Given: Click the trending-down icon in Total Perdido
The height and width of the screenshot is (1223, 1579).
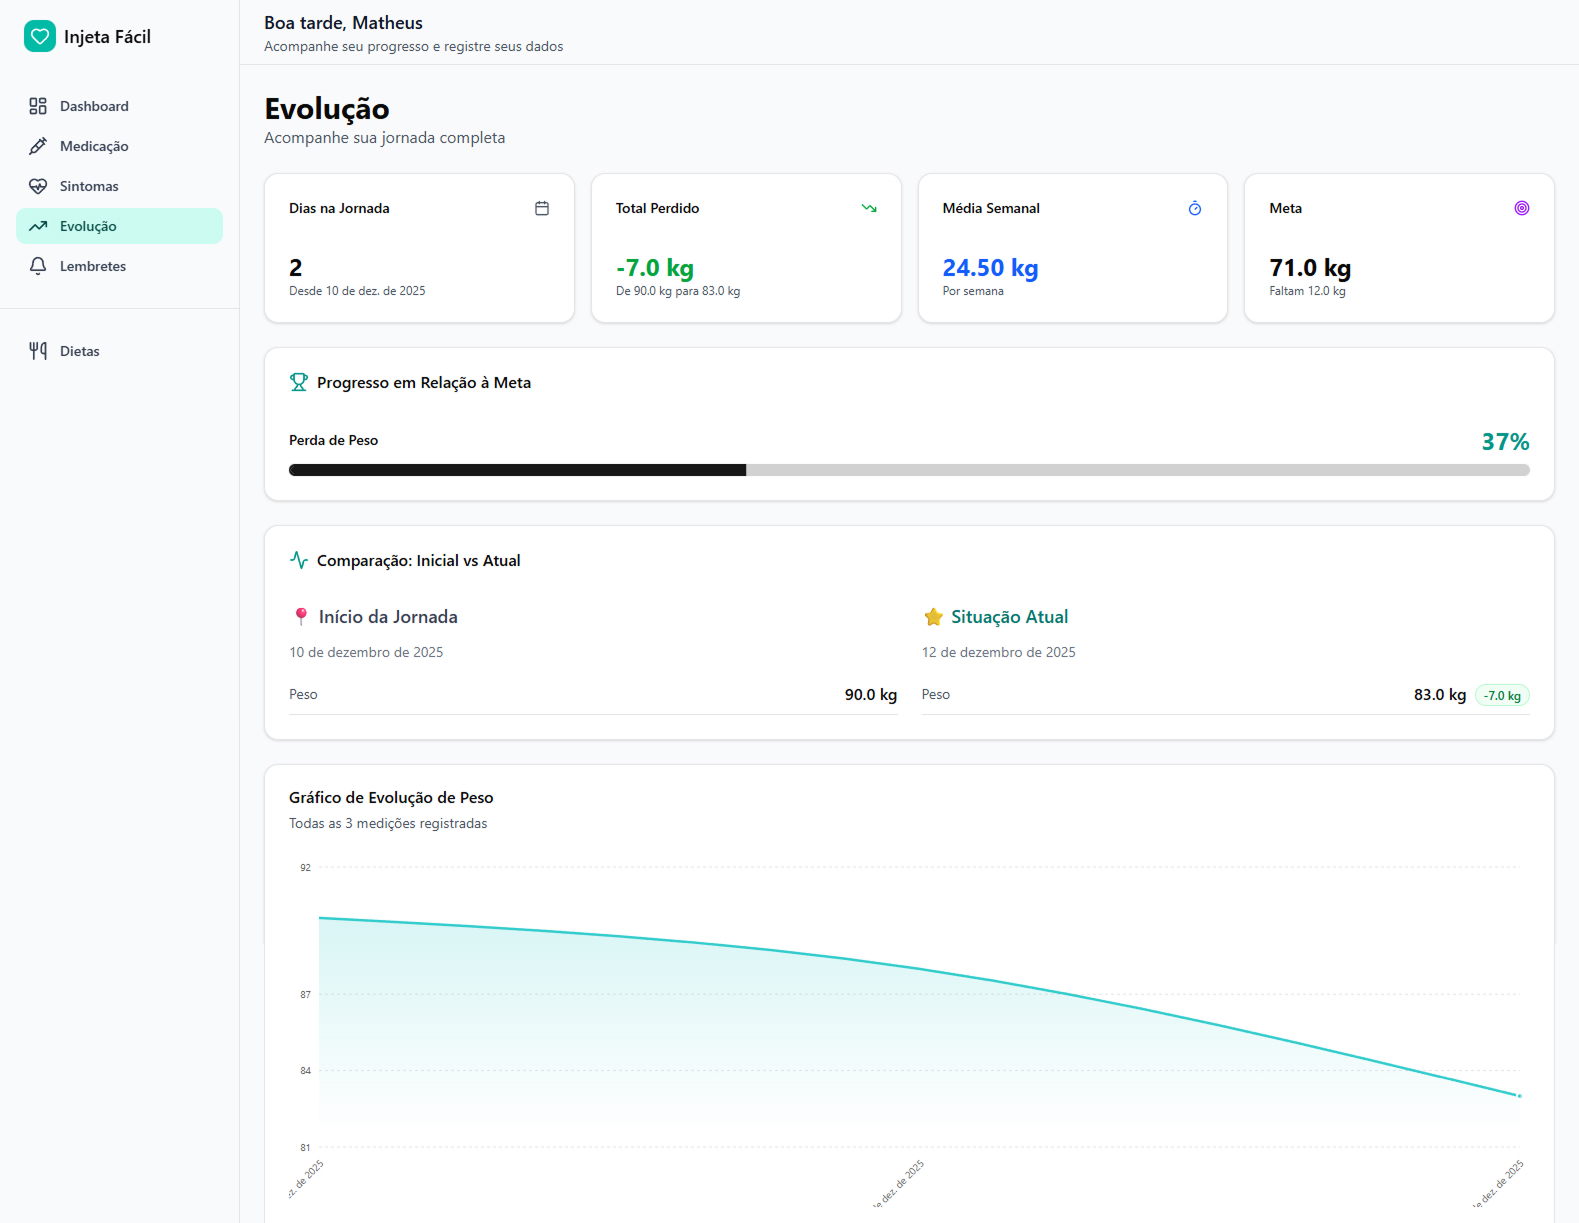Looking at the screenshot, I should (869, 208).
